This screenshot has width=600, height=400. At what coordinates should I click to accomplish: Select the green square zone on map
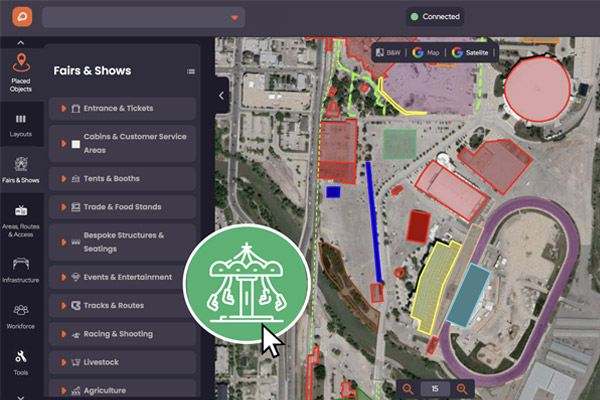point(400,144)
